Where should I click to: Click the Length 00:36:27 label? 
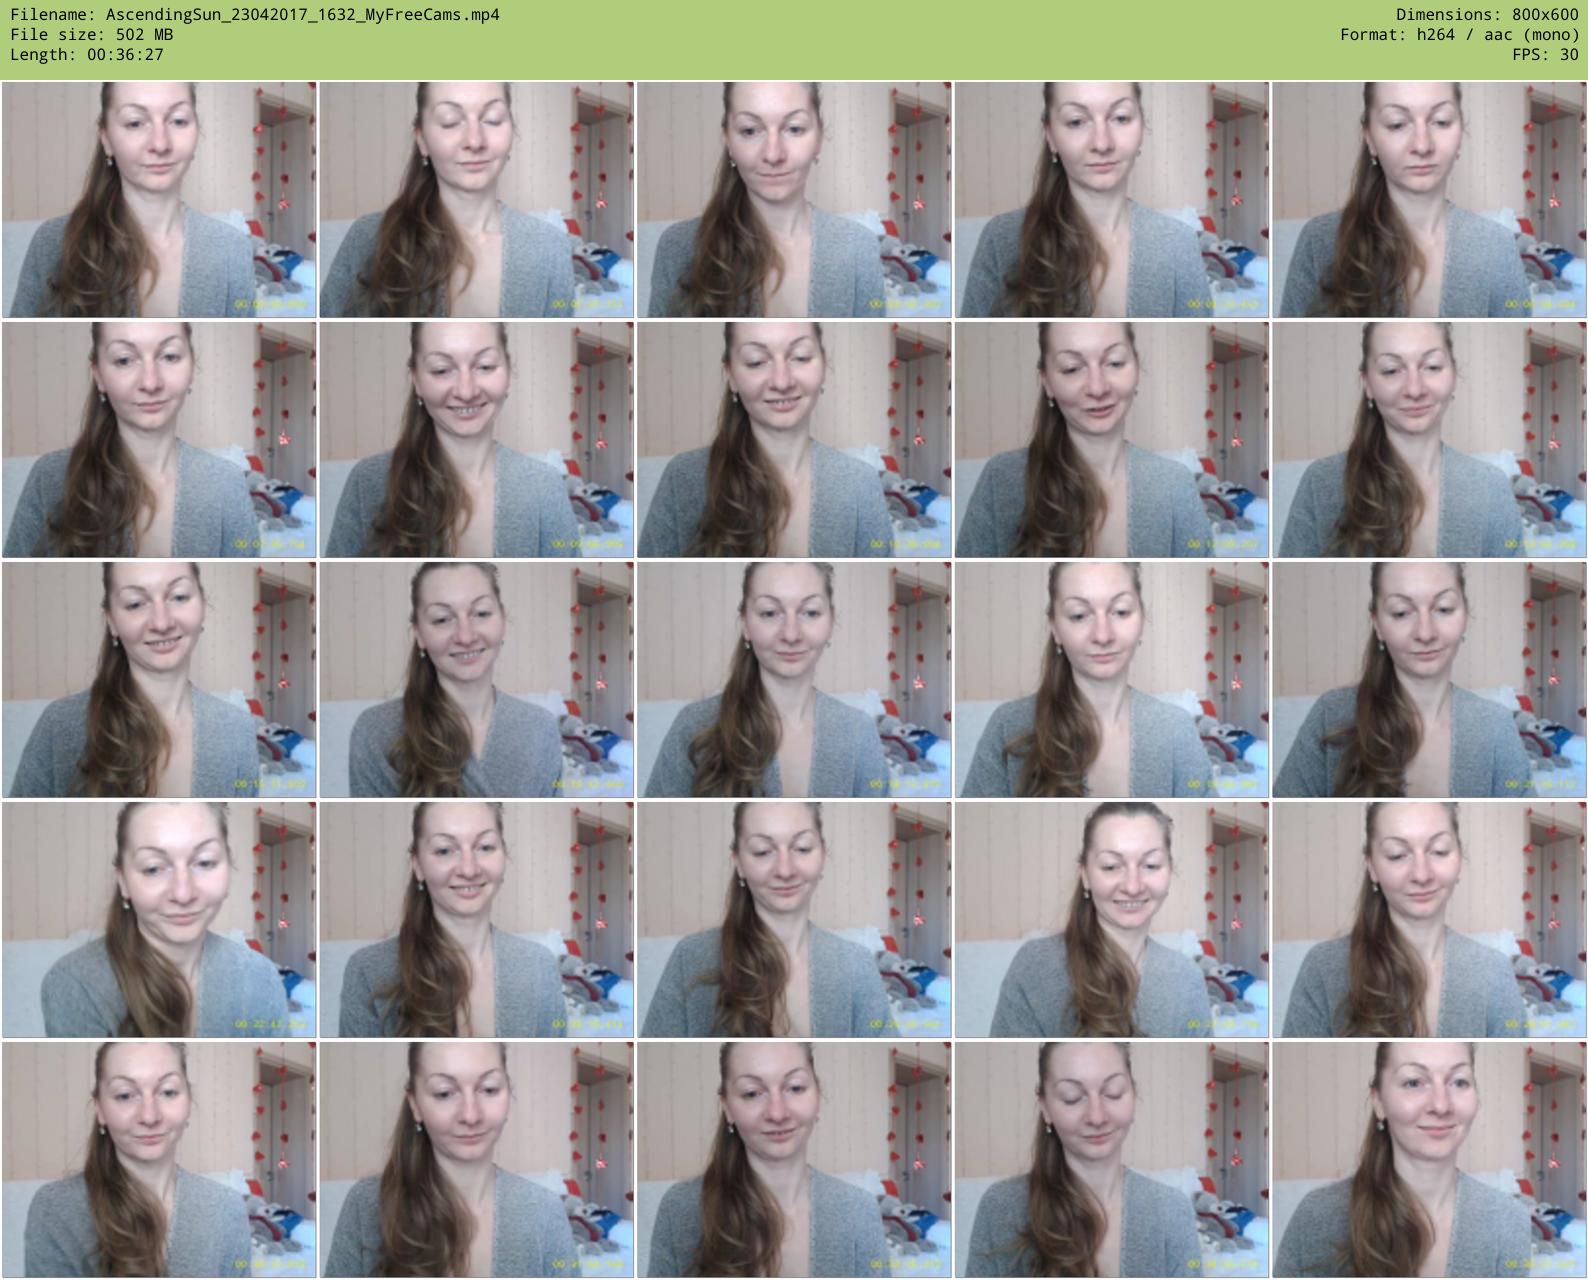click(87, 55)
